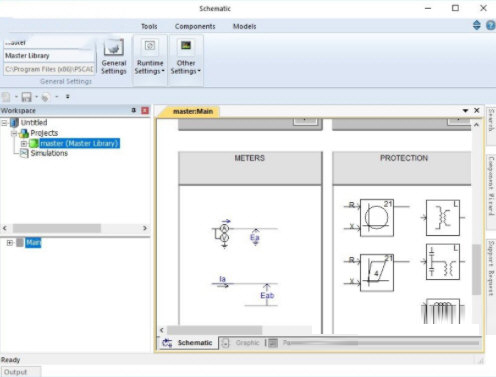Toggle ribbon collapse arrows icon
496x377 pixels.
[477, 25]
